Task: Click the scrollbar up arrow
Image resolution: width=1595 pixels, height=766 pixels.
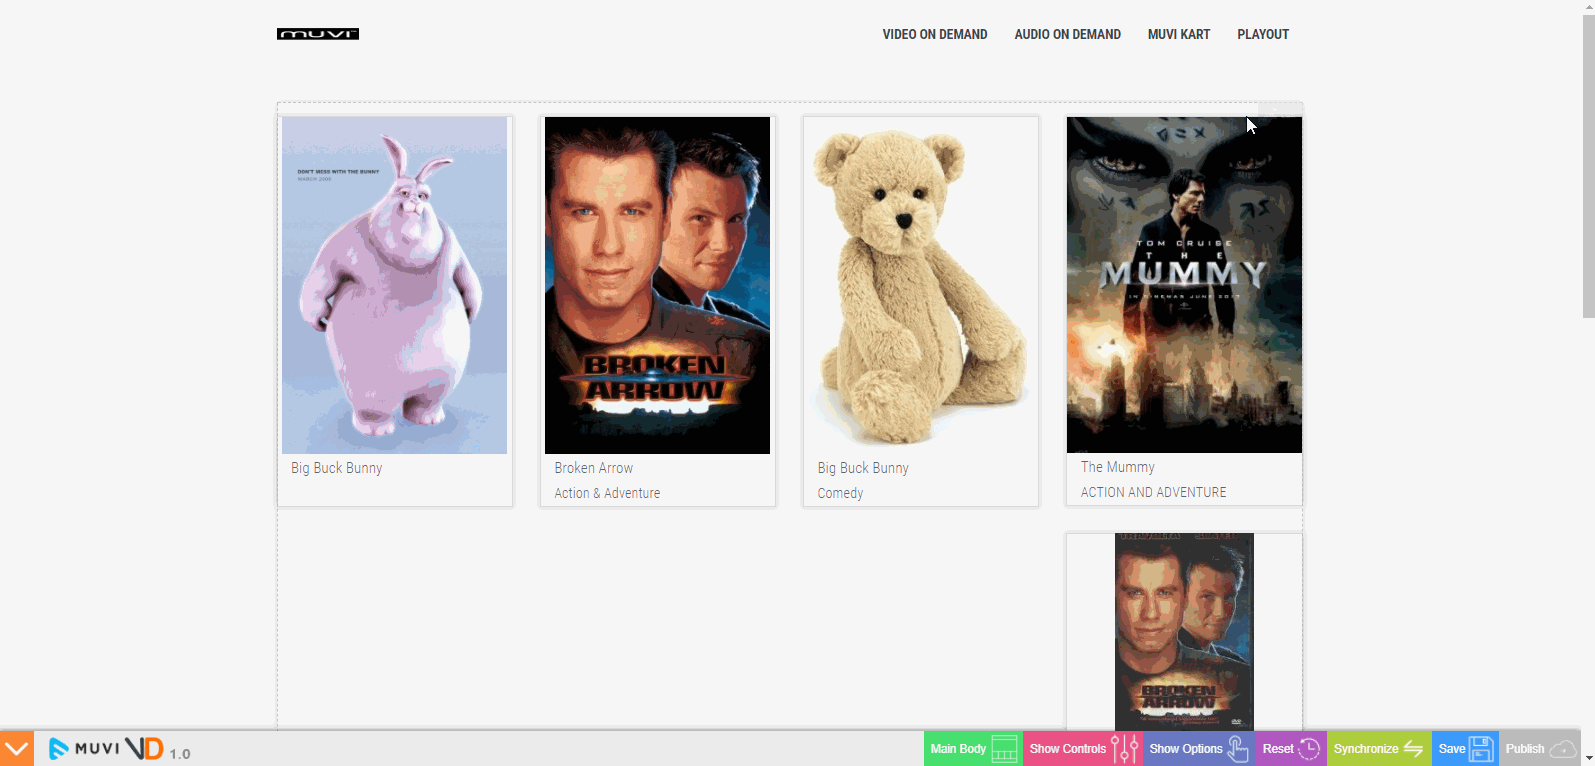Action: (1588, 6)
